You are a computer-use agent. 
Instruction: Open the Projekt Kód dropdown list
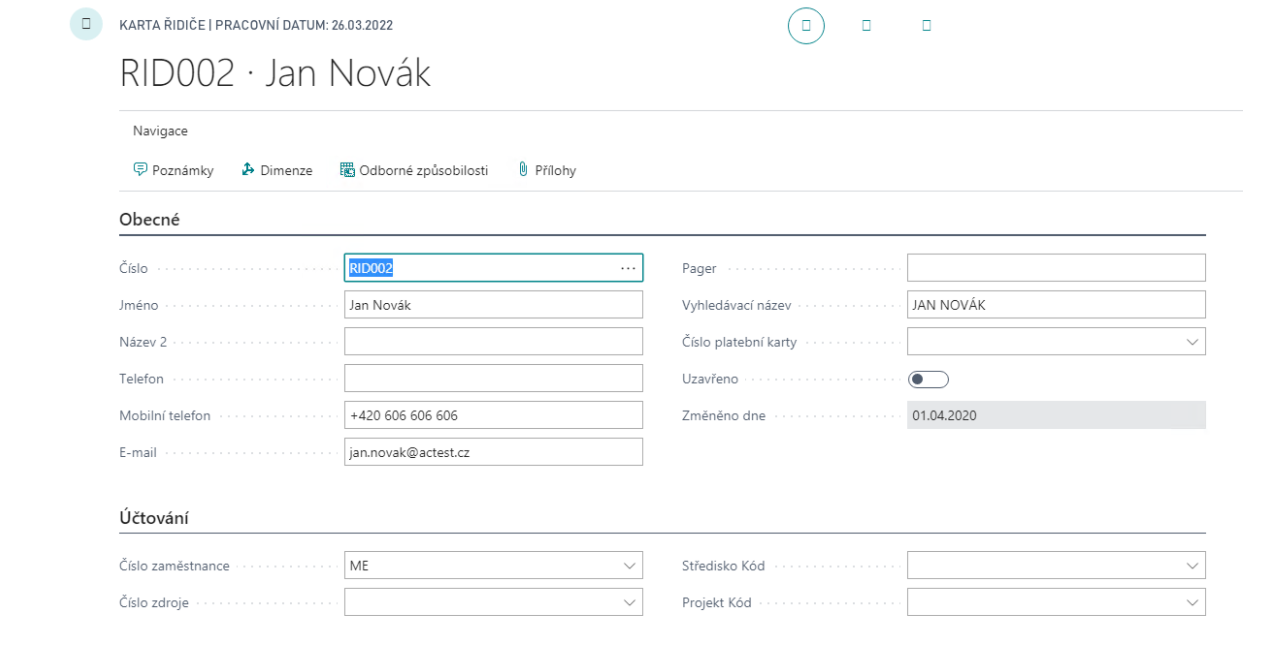coord(1191,602)
